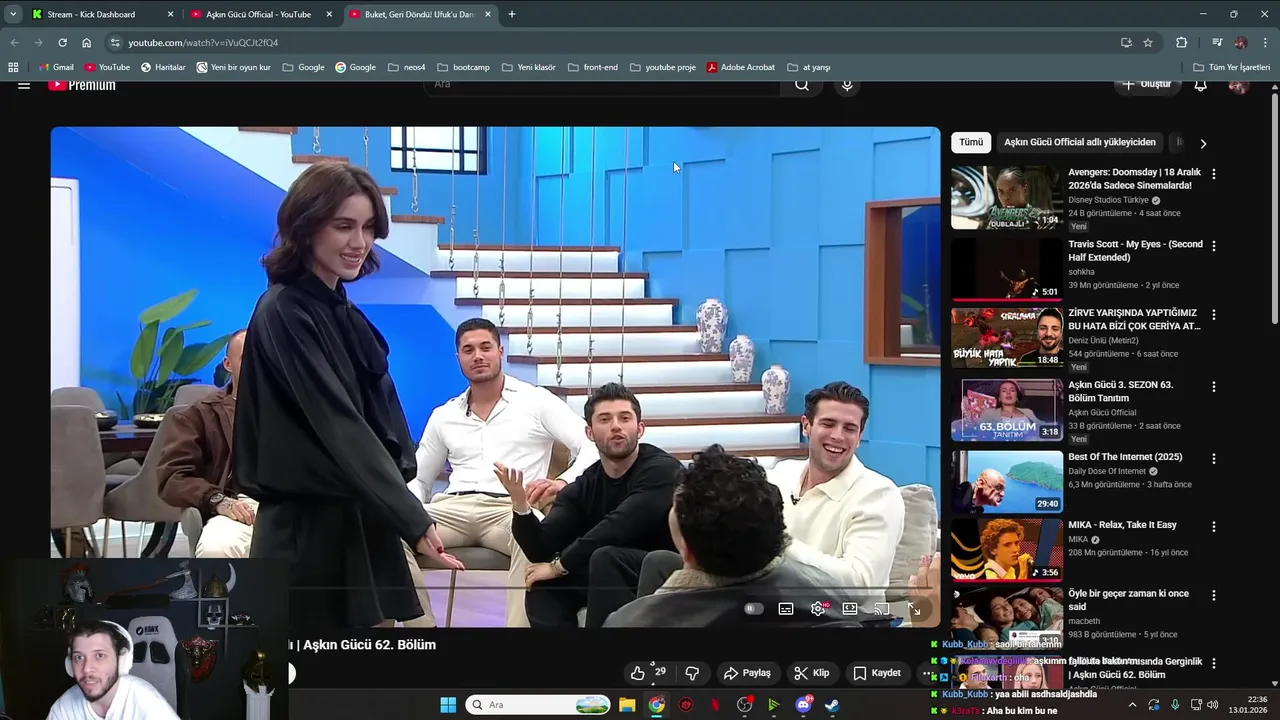Open Gmail bookmark
1280x720 pixels.
[x=56, y=67]
